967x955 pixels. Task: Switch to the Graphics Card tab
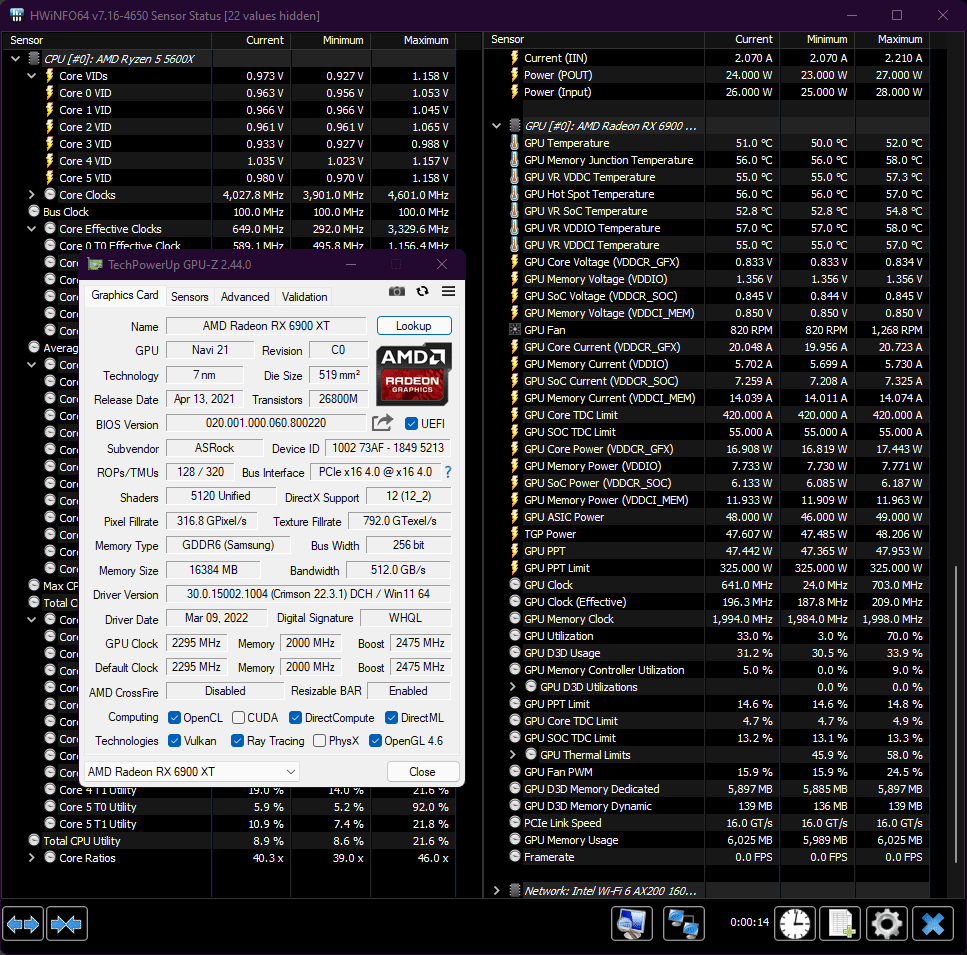tap(125, 295)
